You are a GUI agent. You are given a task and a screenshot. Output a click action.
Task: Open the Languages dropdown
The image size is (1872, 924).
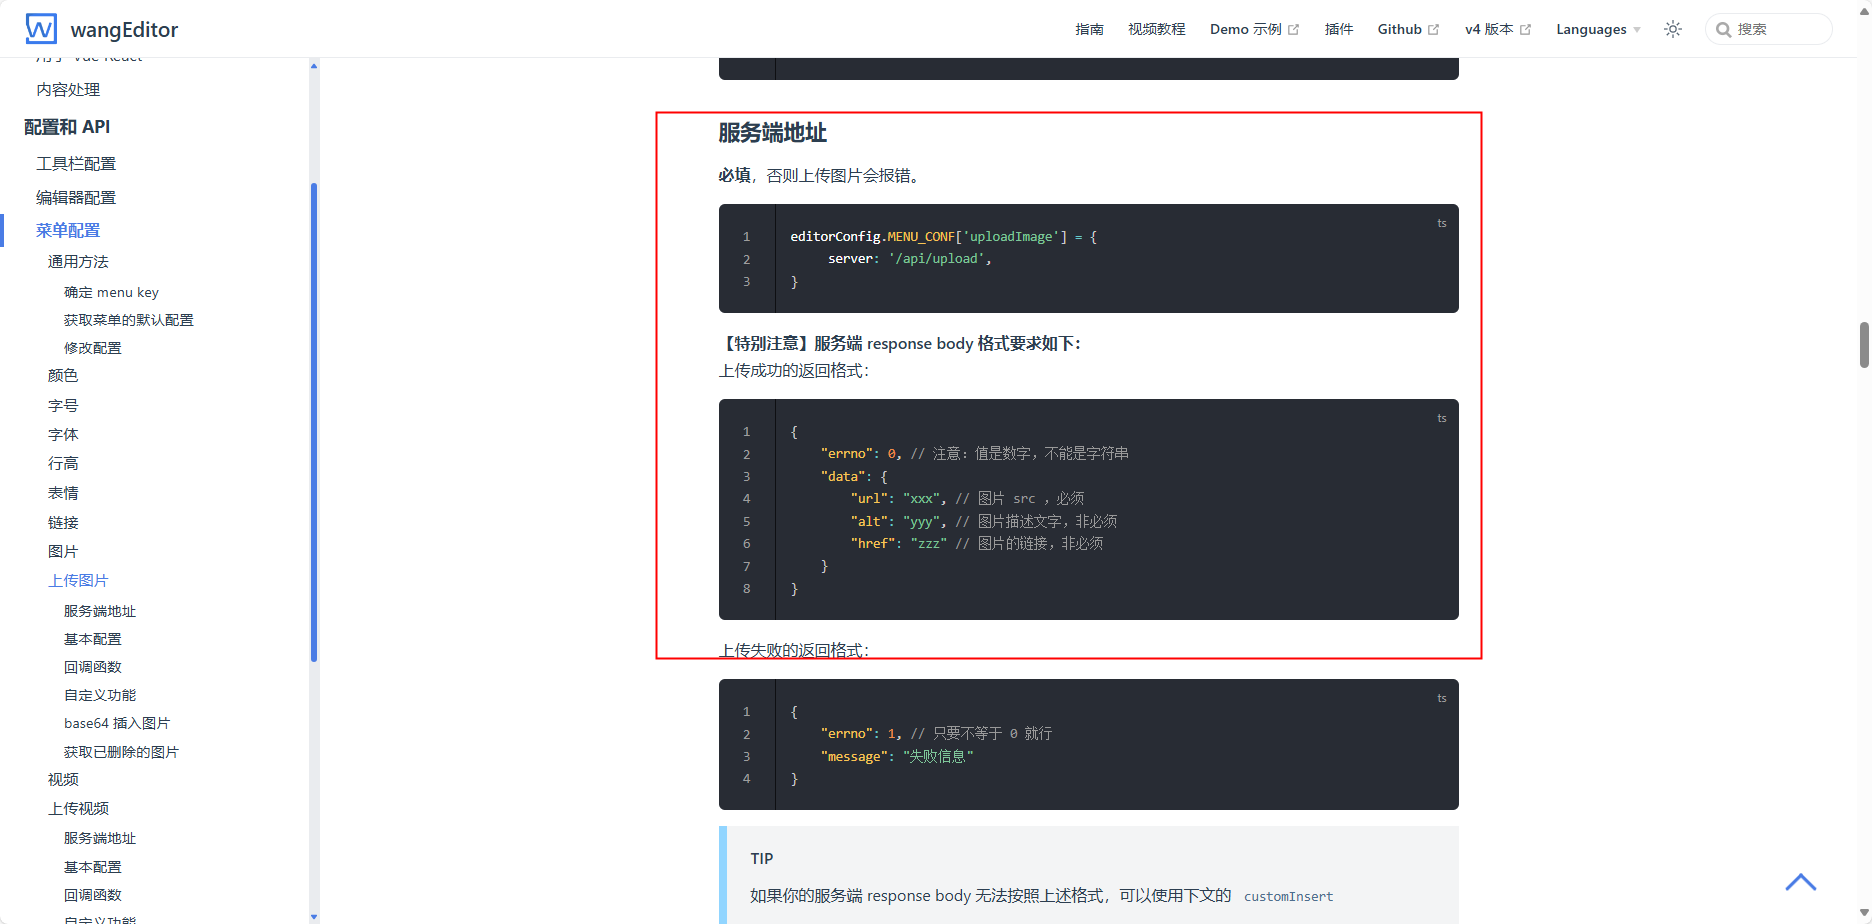click(x=1598, y=29)
